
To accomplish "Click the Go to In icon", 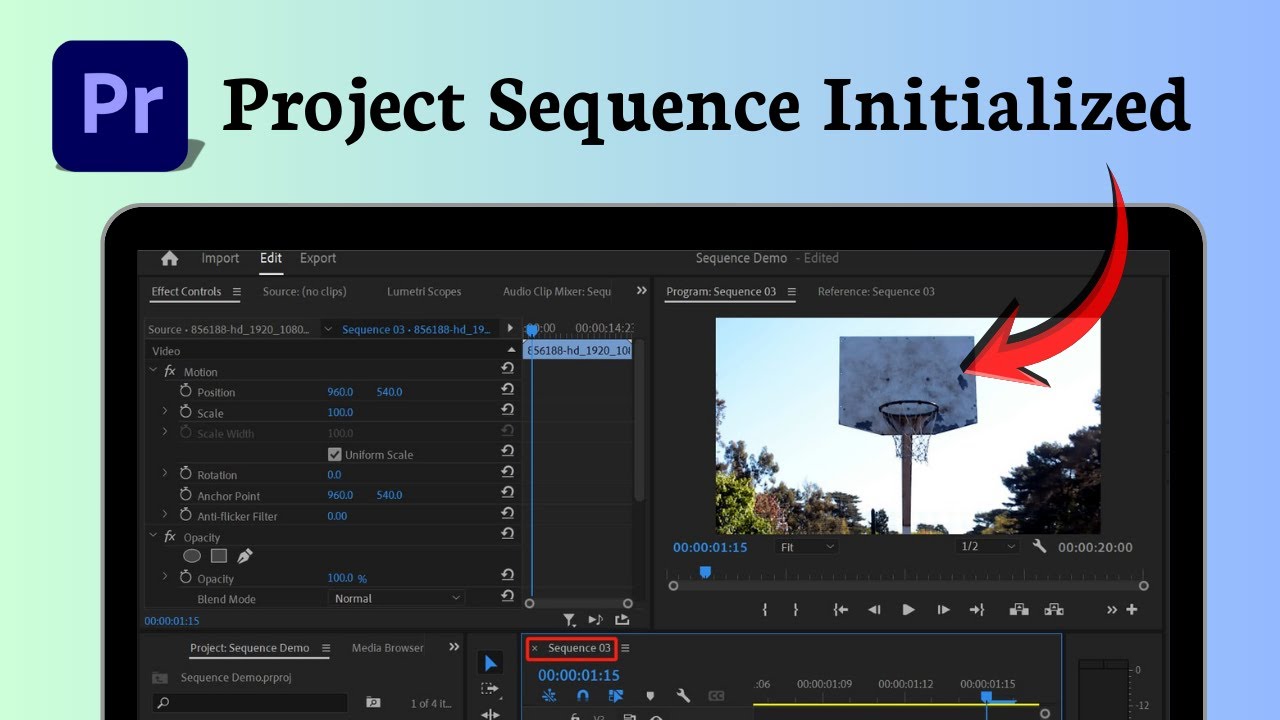I will point(841,609).
